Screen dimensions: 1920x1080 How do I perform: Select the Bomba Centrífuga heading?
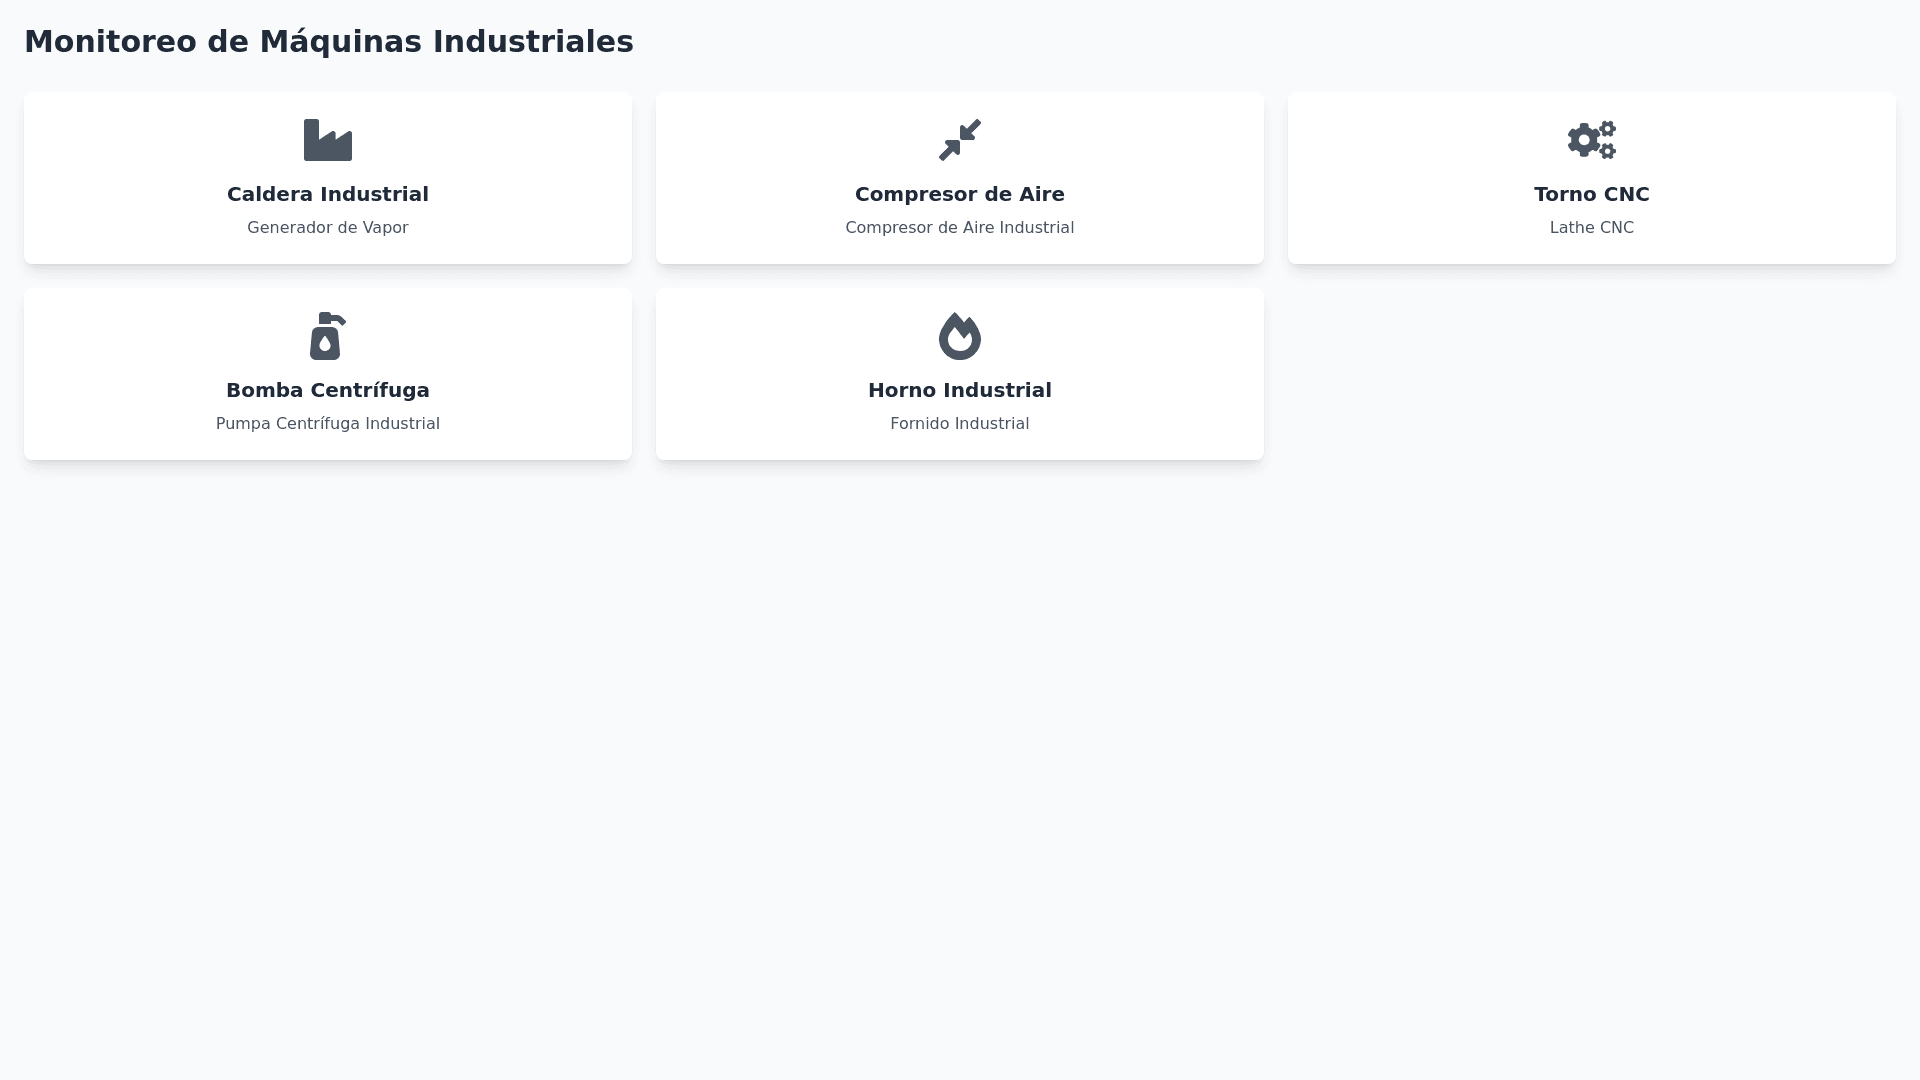328,390
